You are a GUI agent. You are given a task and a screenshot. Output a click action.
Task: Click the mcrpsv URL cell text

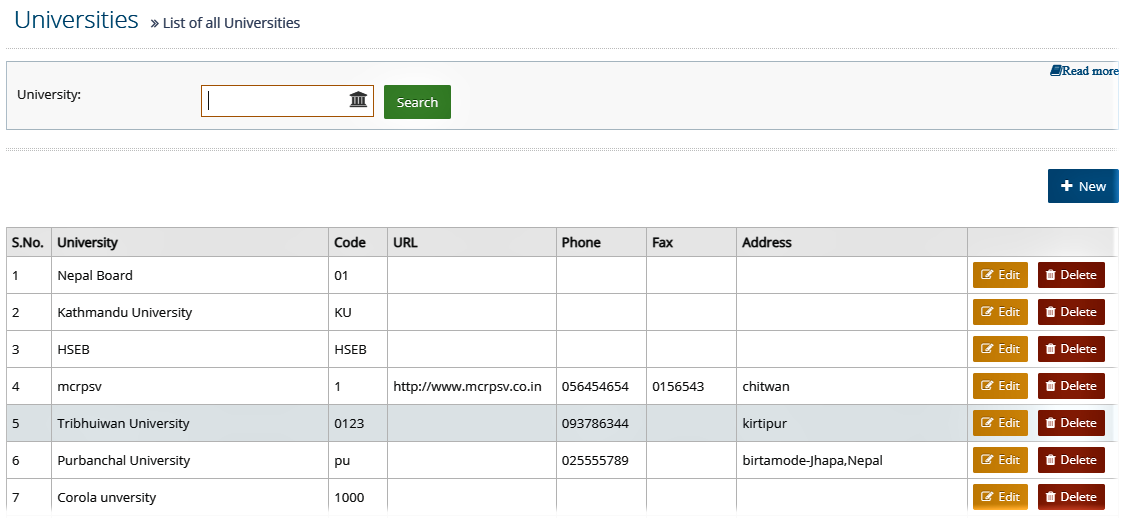pos(467,386)
